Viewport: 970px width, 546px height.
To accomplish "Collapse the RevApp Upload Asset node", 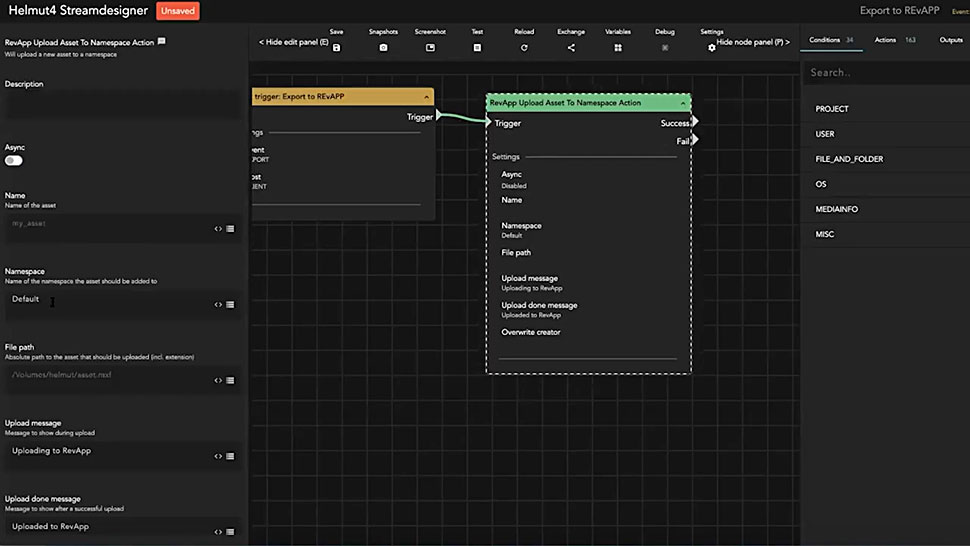I will pyautogui.click(x=683, y=103).
